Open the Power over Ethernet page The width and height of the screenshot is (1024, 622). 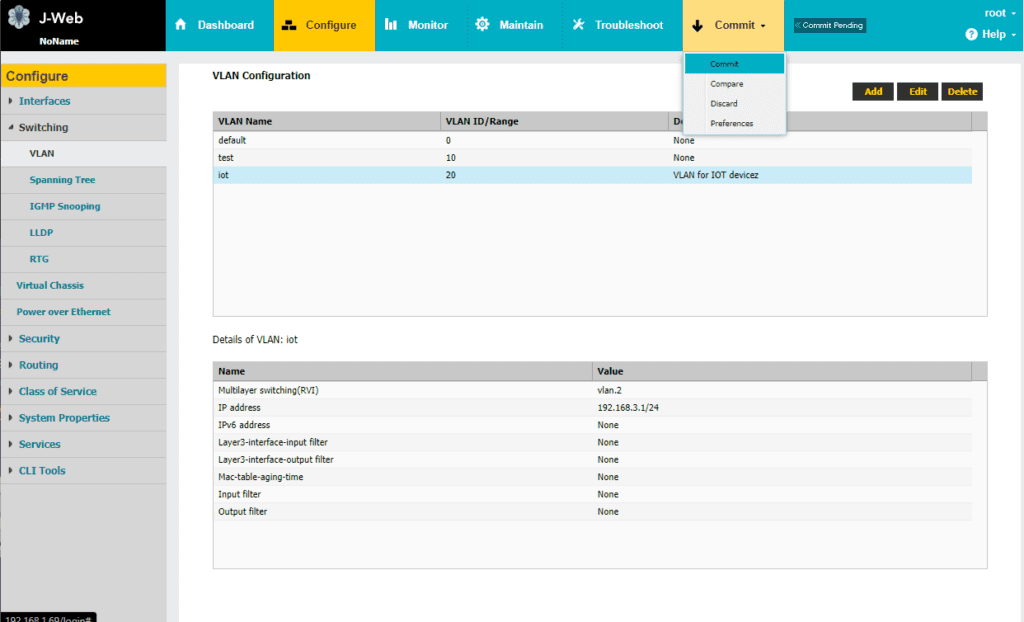pyautogui.click(x=84, y=312)
